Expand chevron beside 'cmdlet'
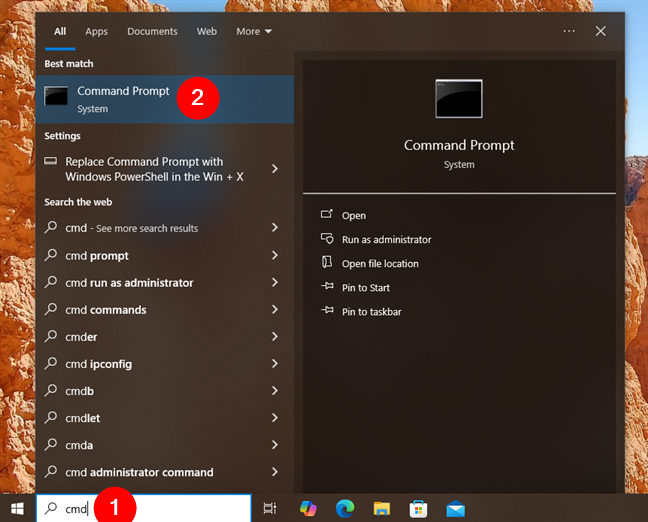Screen dimensions: 648x522 click(275, 417)
